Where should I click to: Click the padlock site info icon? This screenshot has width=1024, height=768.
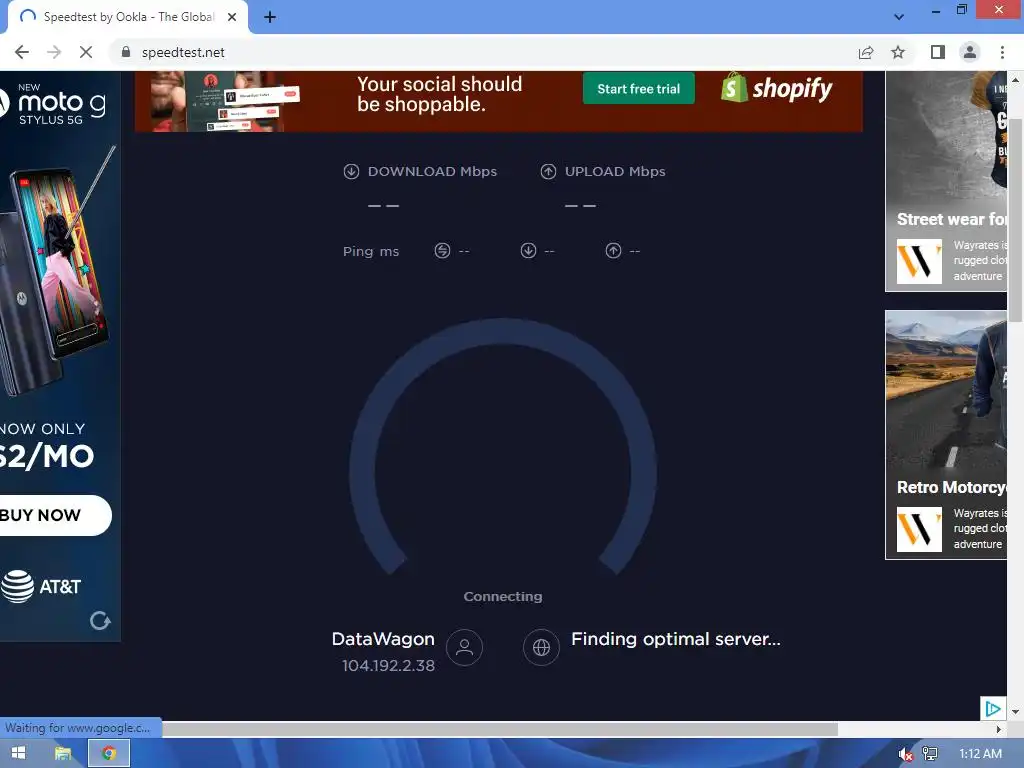pos(126,52)
